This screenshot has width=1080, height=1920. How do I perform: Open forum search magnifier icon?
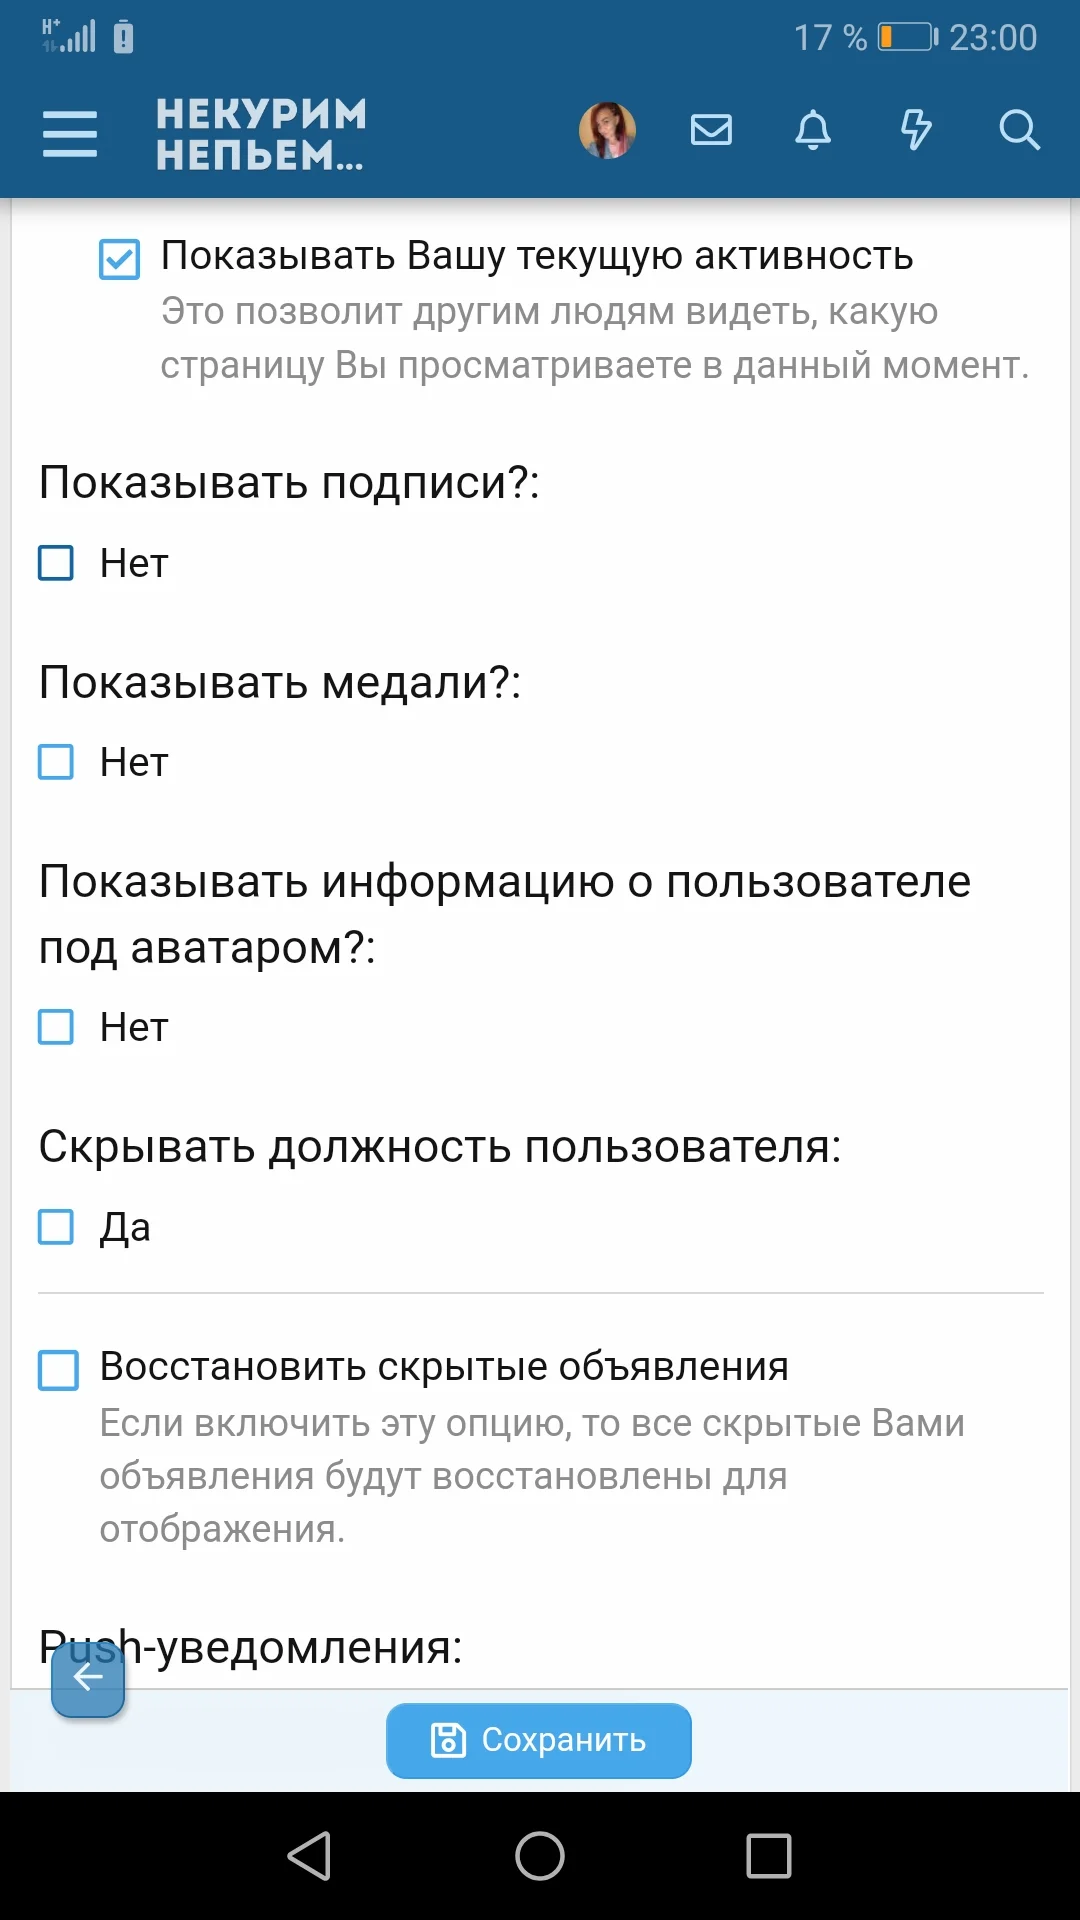1019,130
